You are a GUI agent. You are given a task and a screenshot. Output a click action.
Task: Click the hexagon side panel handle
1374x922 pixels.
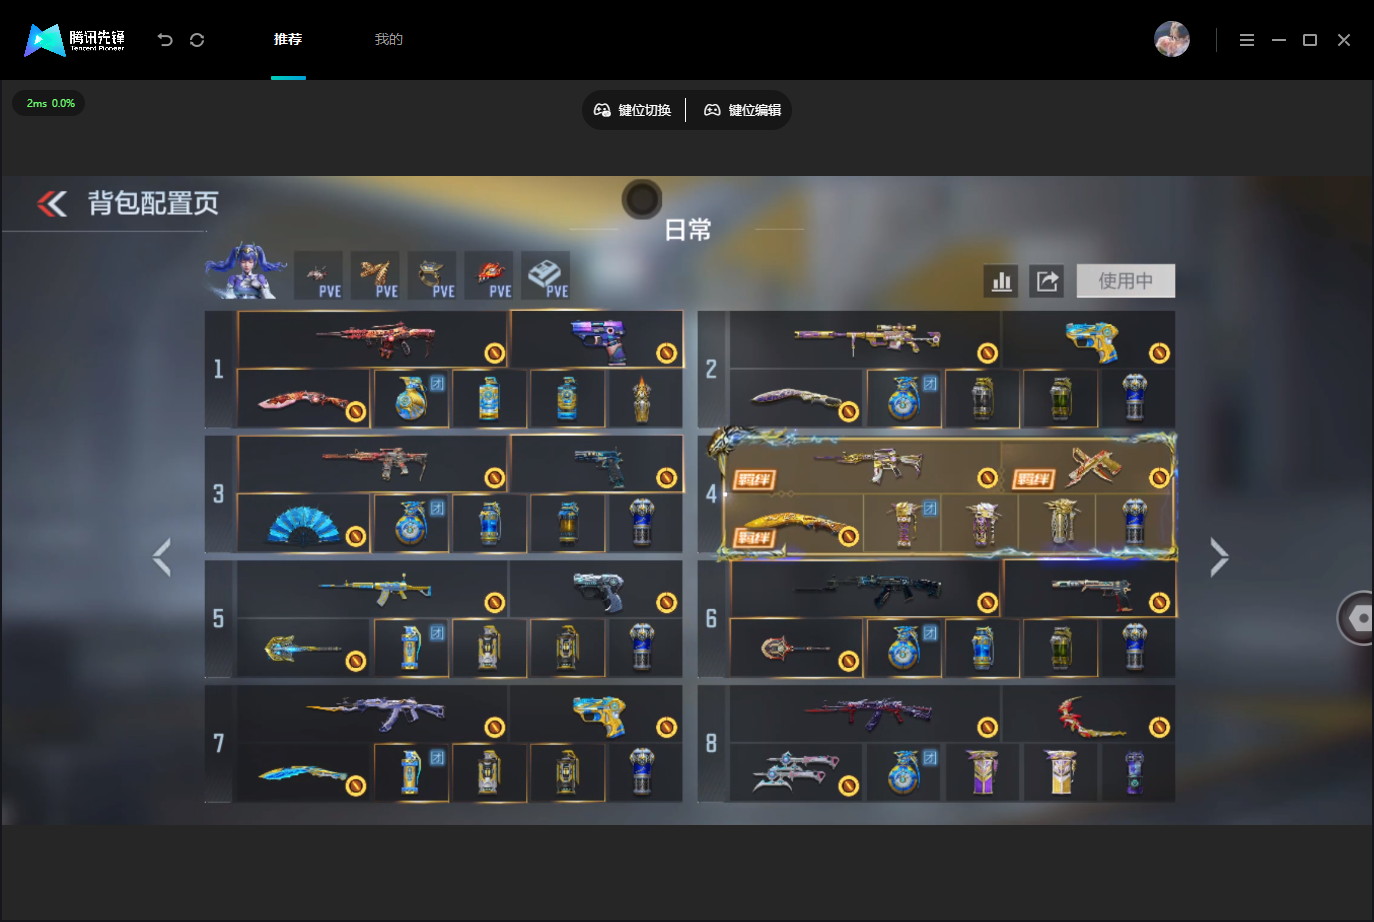1358,618
